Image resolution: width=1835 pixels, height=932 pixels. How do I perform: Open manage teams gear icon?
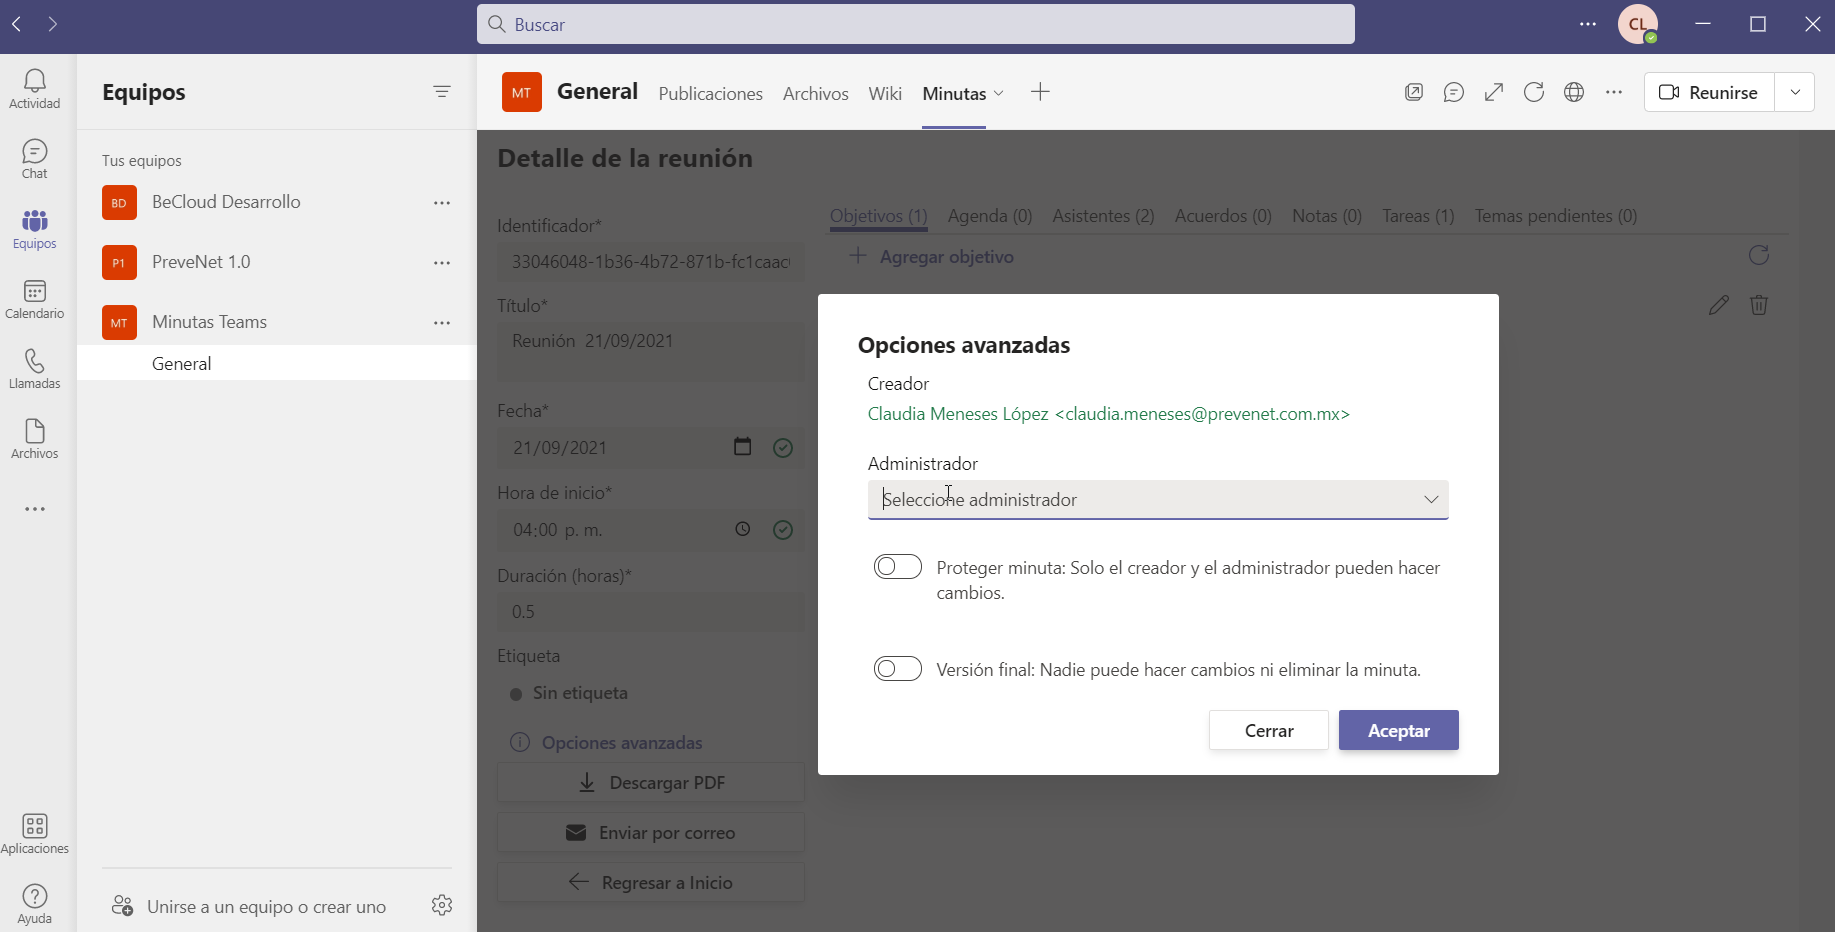coord(442,905)
